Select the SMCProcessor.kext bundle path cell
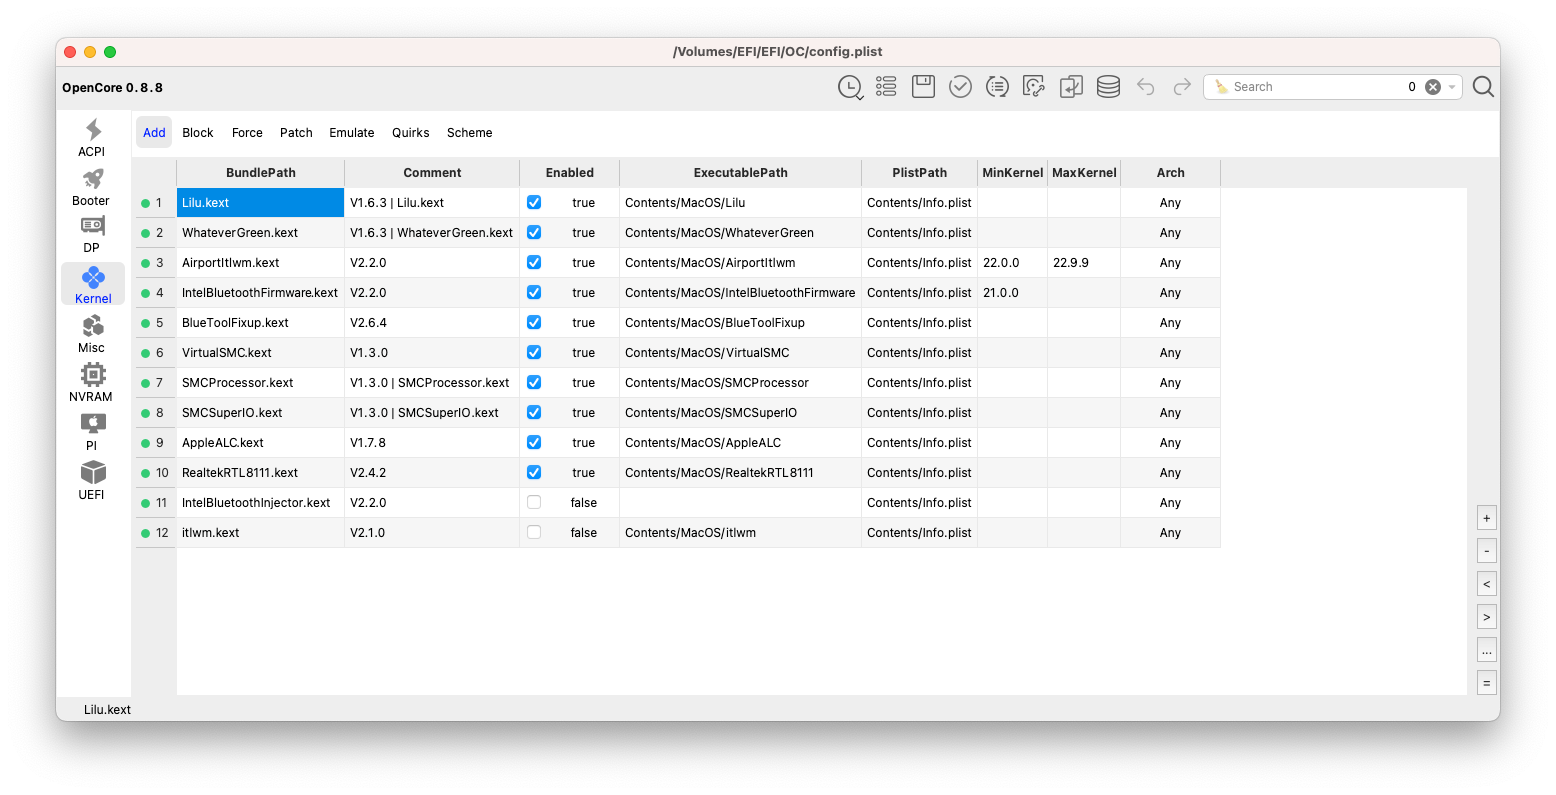 261,382
